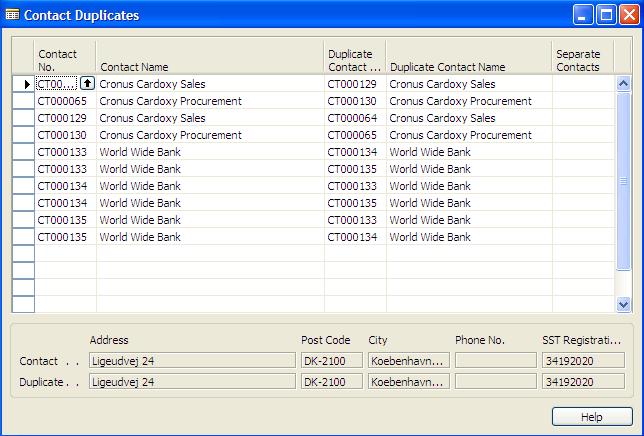644x436 pixels.
Task: Click the Help button
Action: click(592, 417)
